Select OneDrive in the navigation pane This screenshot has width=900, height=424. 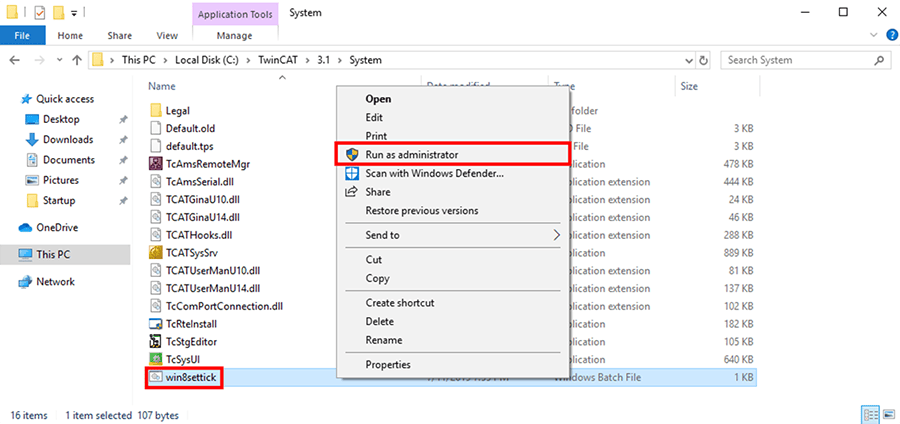(57, 227)
